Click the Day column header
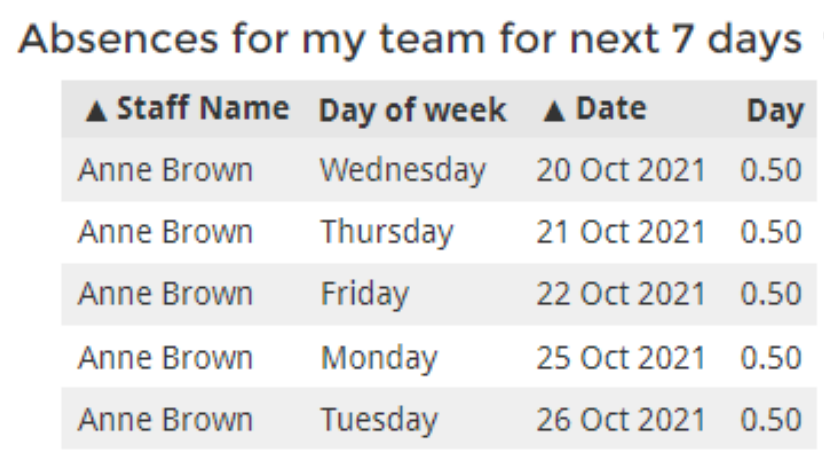The width and height of the screenshot is (824, 460). point(775,111)
